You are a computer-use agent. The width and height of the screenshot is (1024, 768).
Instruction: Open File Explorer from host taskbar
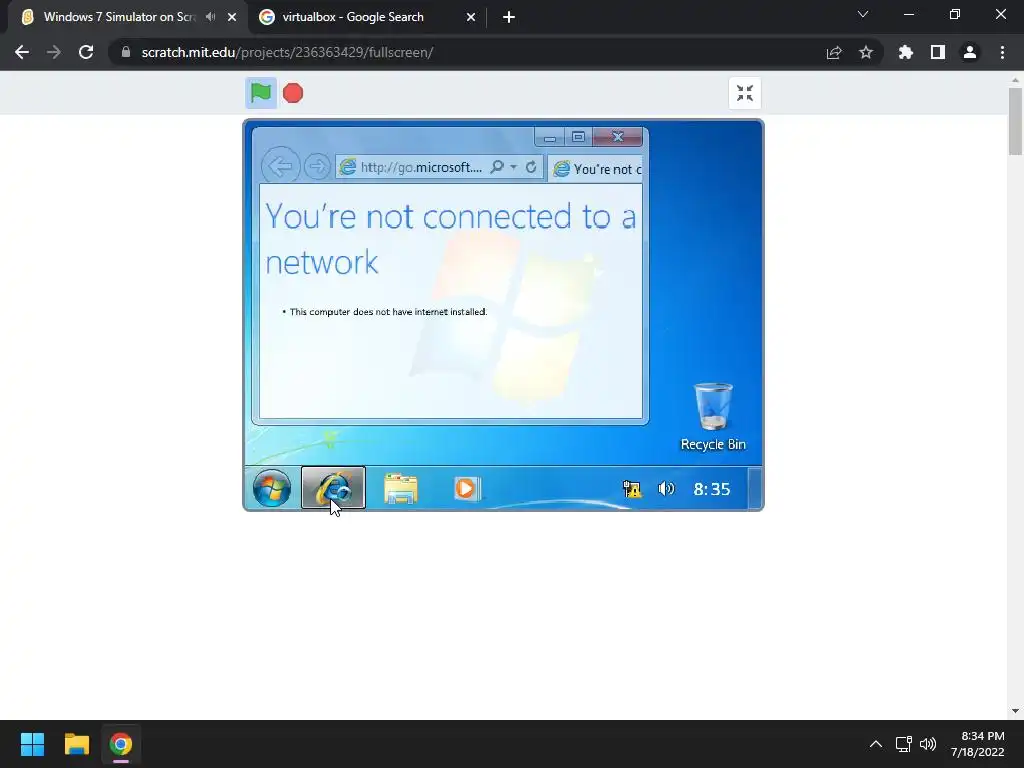[76, 744]
